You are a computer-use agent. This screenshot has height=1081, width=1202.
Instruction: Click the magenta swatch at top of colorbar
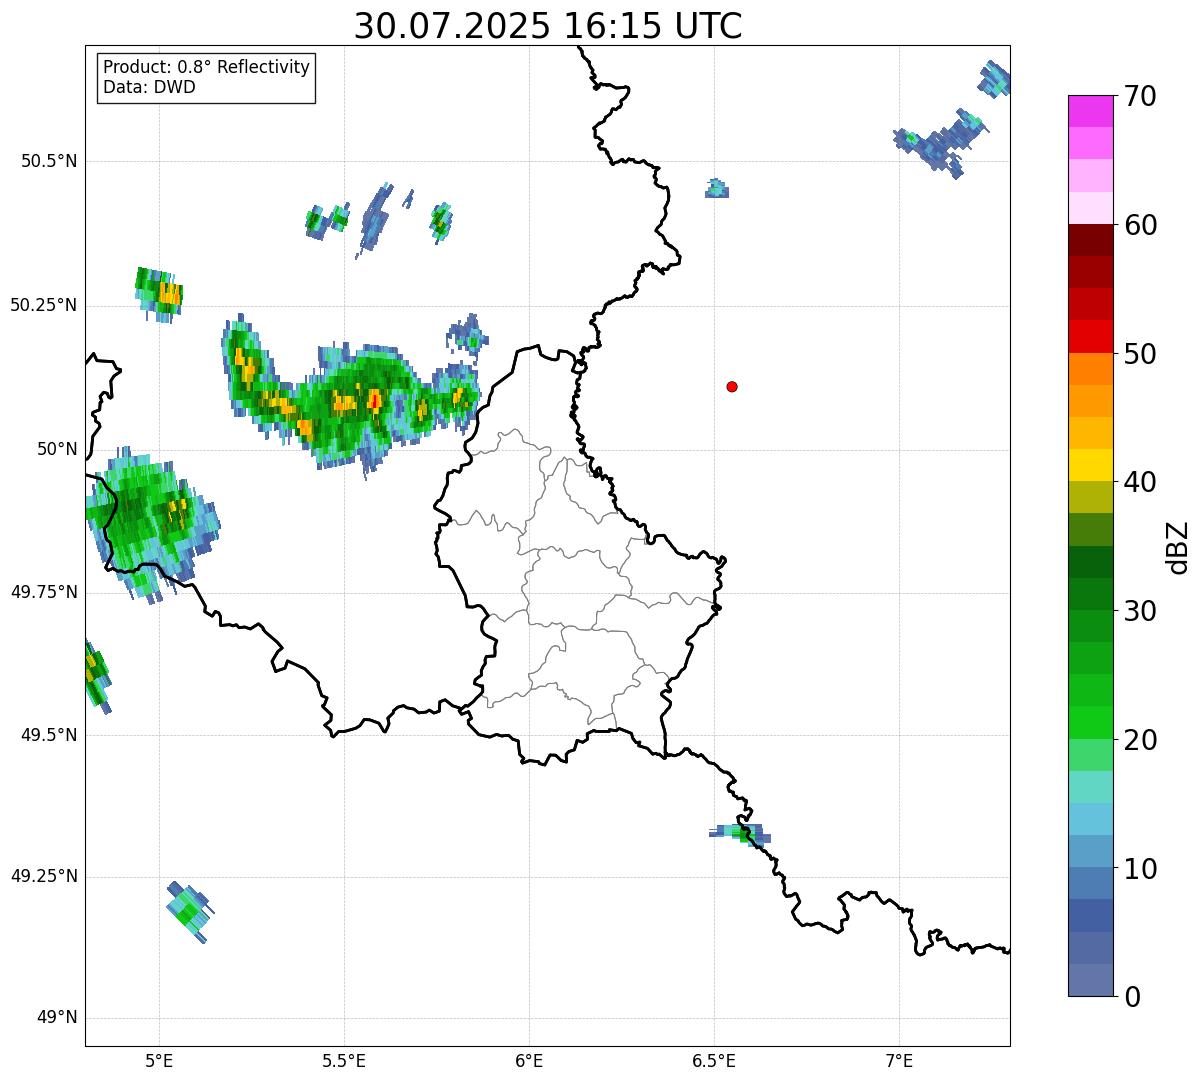[1090, 111]
